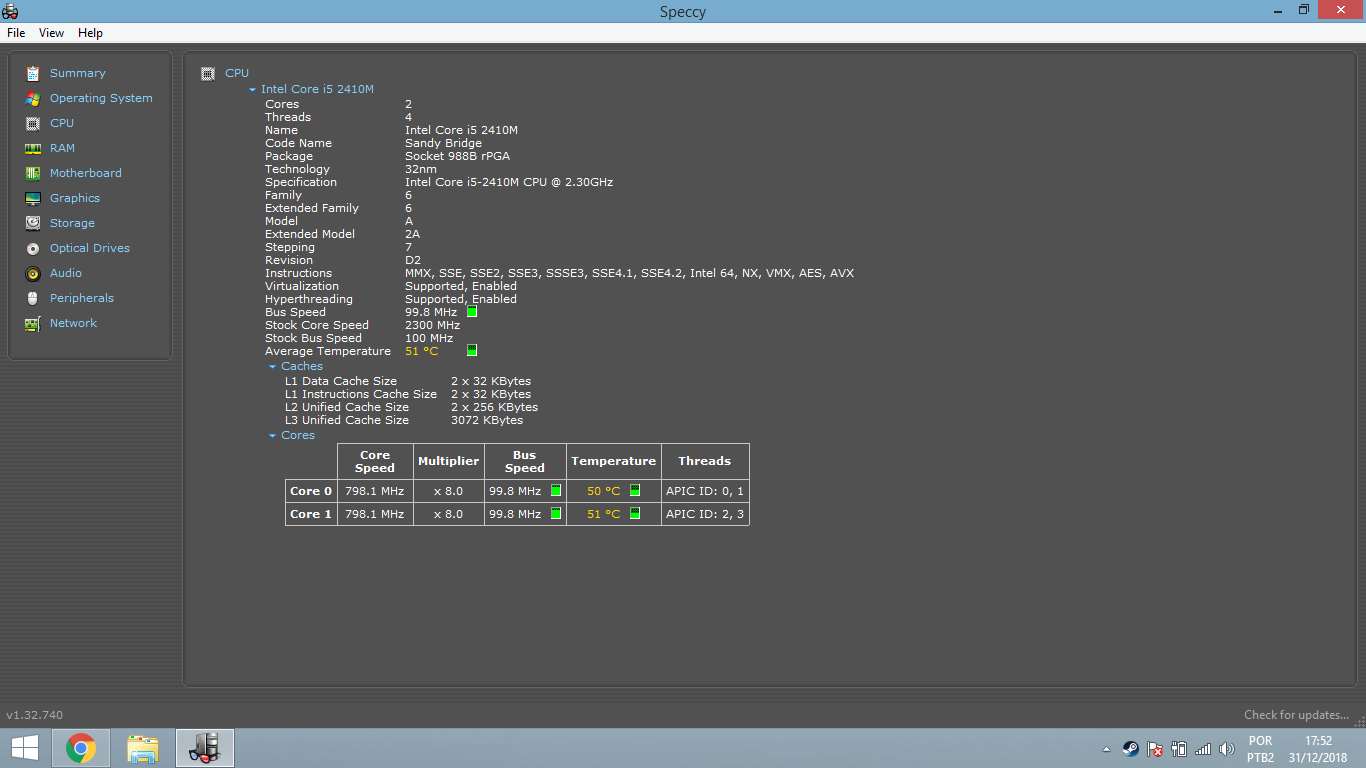1366x768 pixels.
Task: Click the Core 0 row header
Action: [311, 491]
